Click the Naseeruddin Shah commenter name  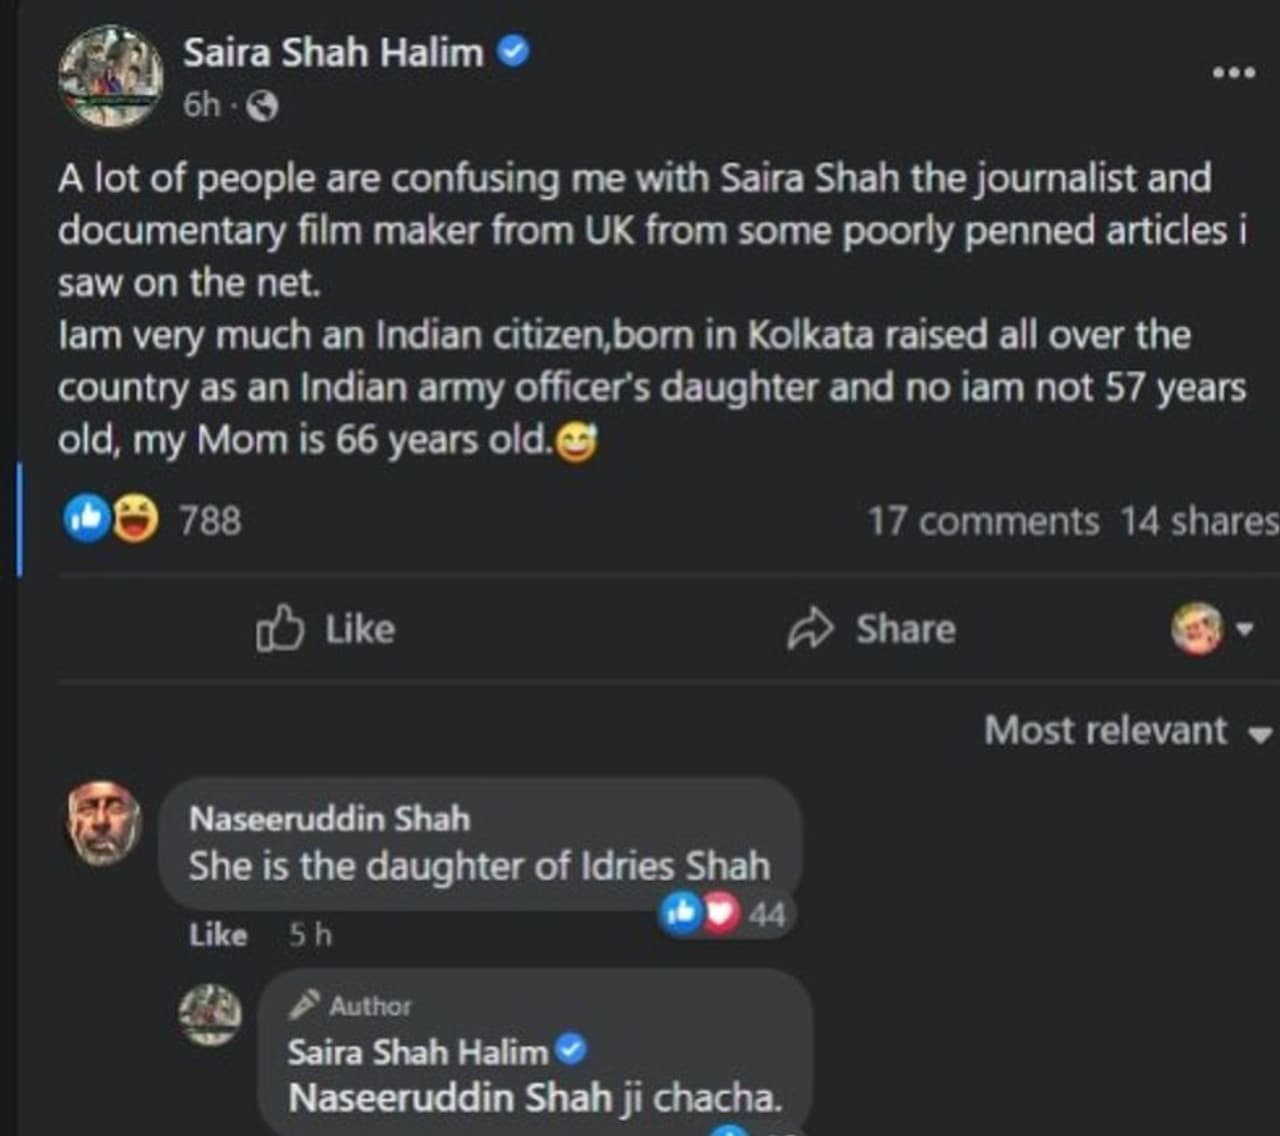tap(329, 819)
